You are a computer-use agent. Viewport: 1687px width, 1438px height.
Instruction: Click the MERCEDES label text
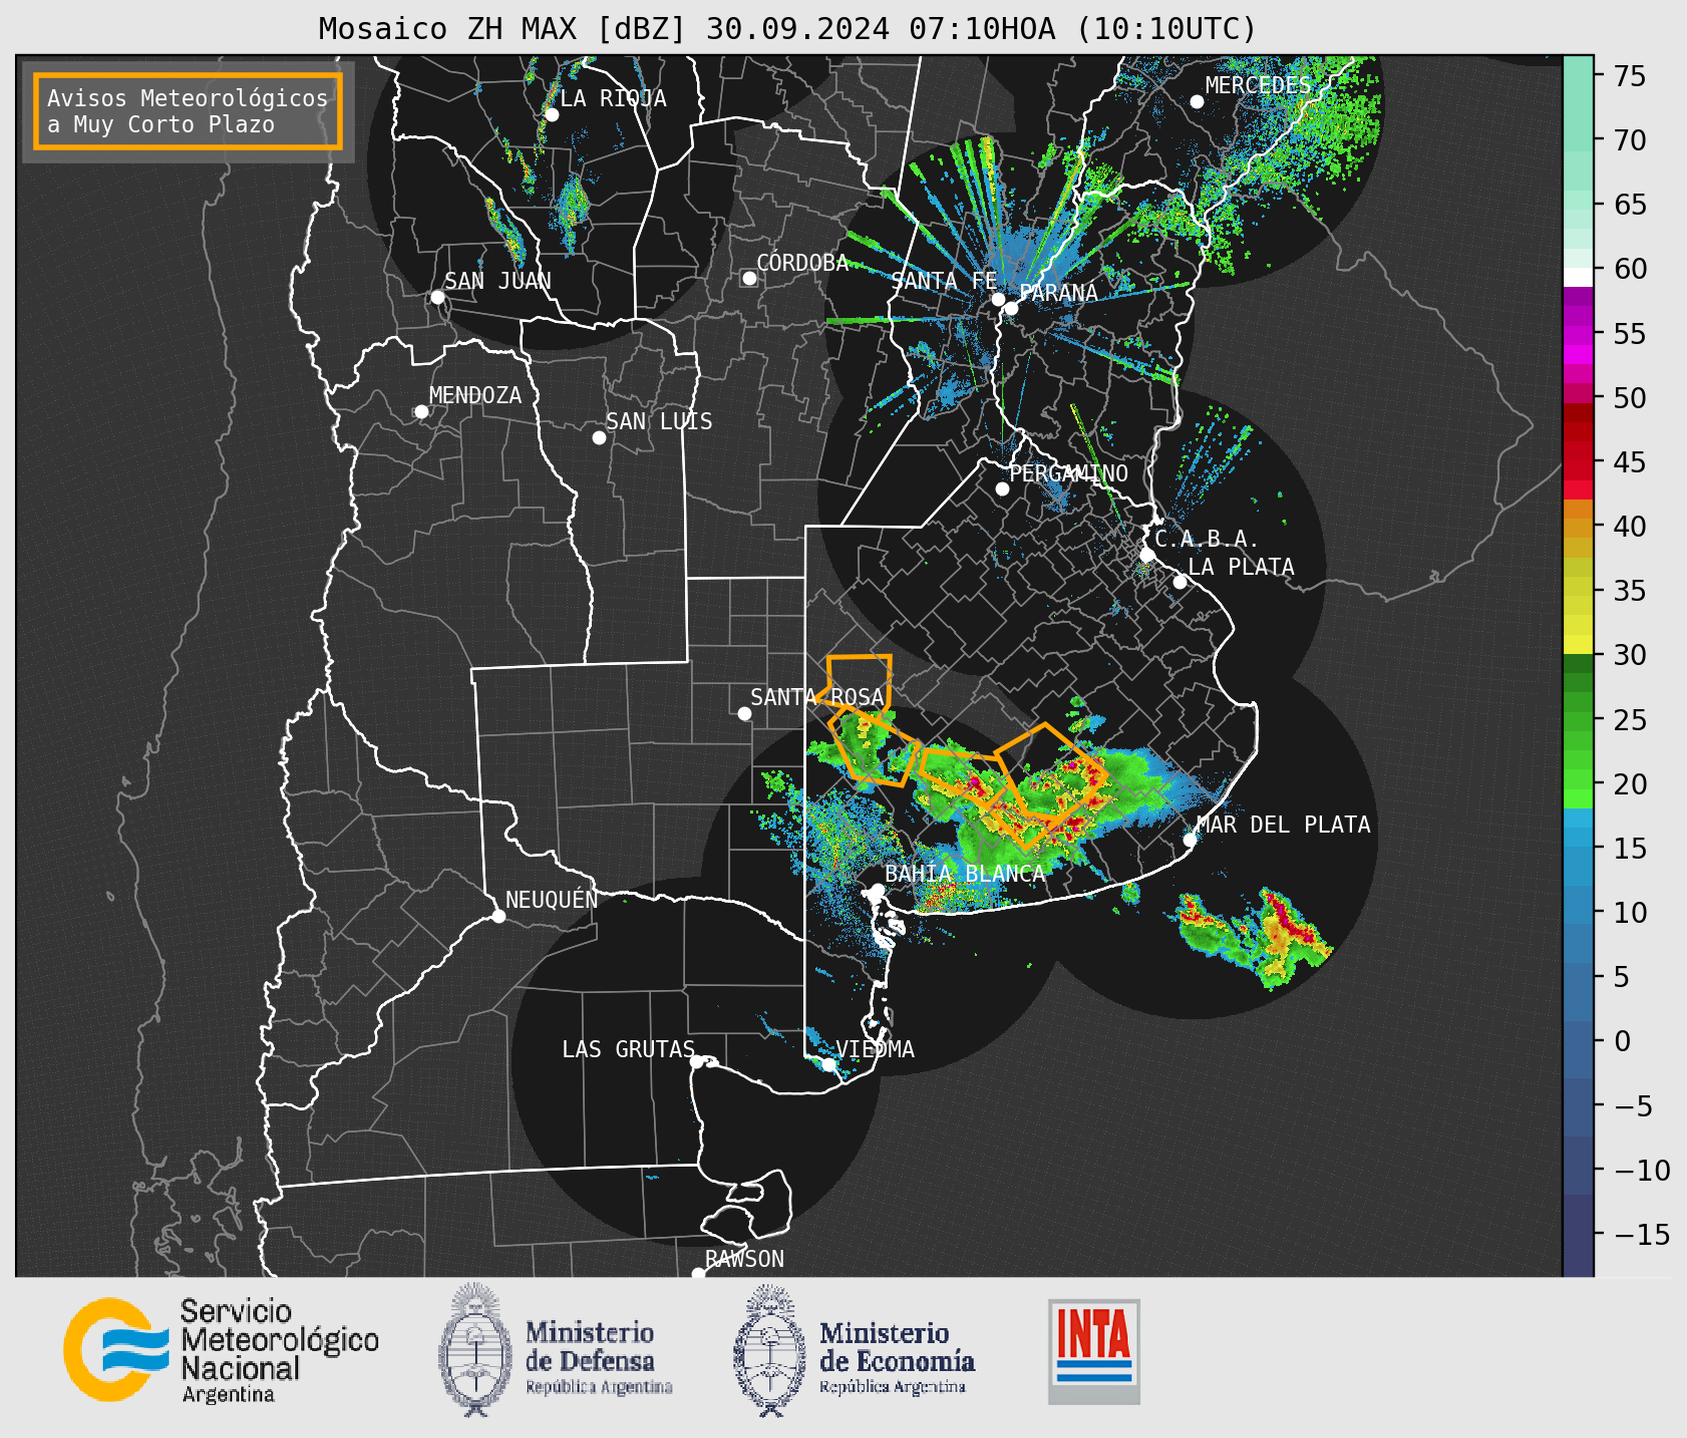1258,85
